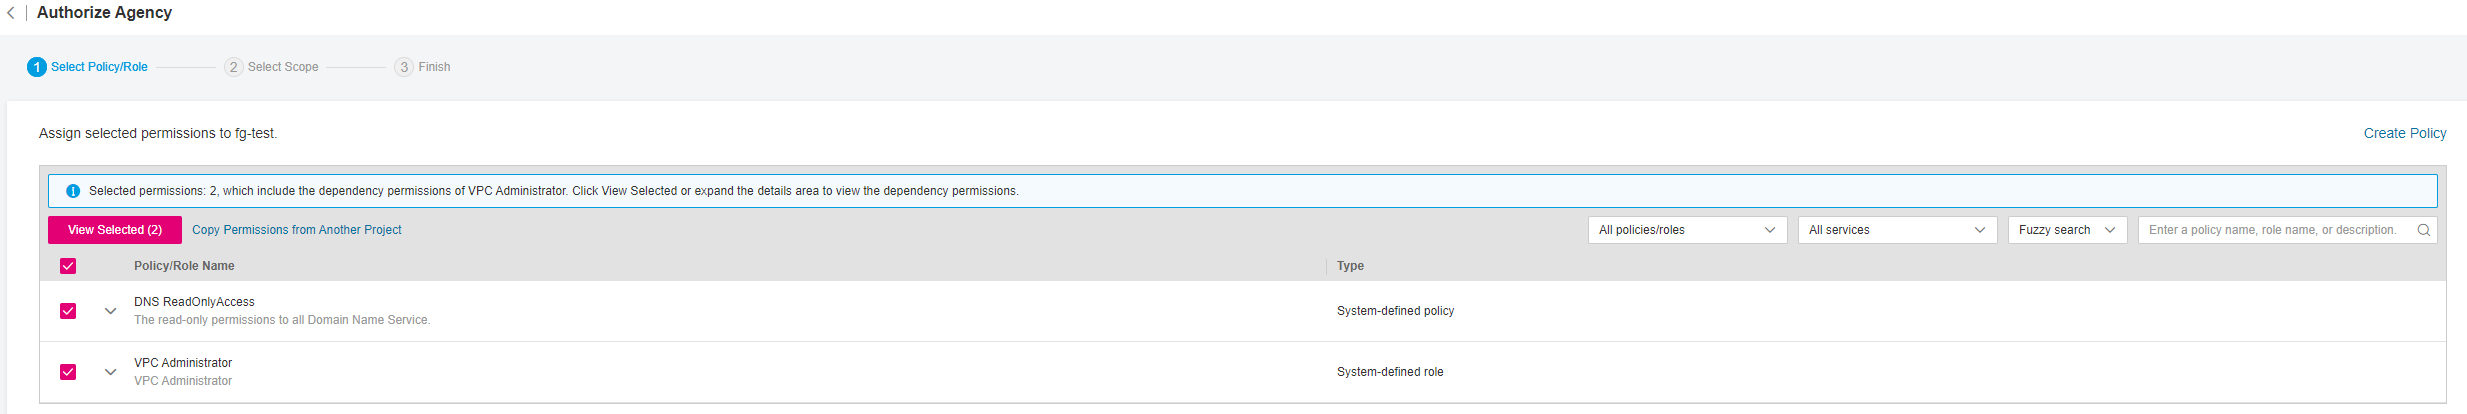Viewport: 2467px width, 414px height.
Task: Click the step 1 number circle
Action: pyautogui.click(x=37, y=67)
